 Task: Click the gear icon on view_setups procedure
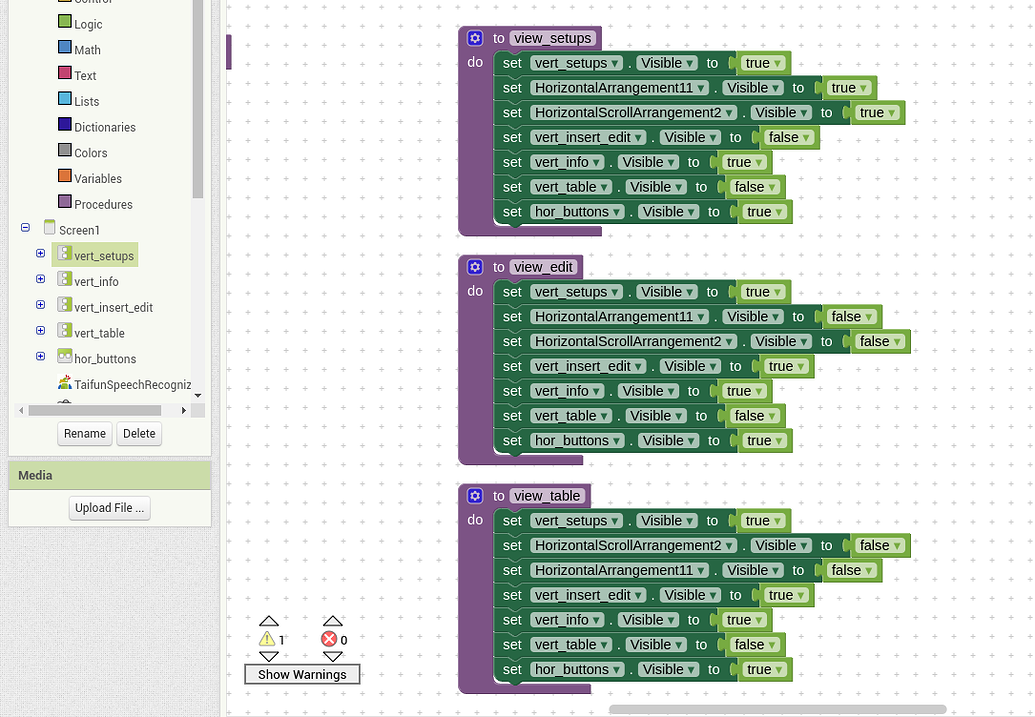click(x=475, y=38)
